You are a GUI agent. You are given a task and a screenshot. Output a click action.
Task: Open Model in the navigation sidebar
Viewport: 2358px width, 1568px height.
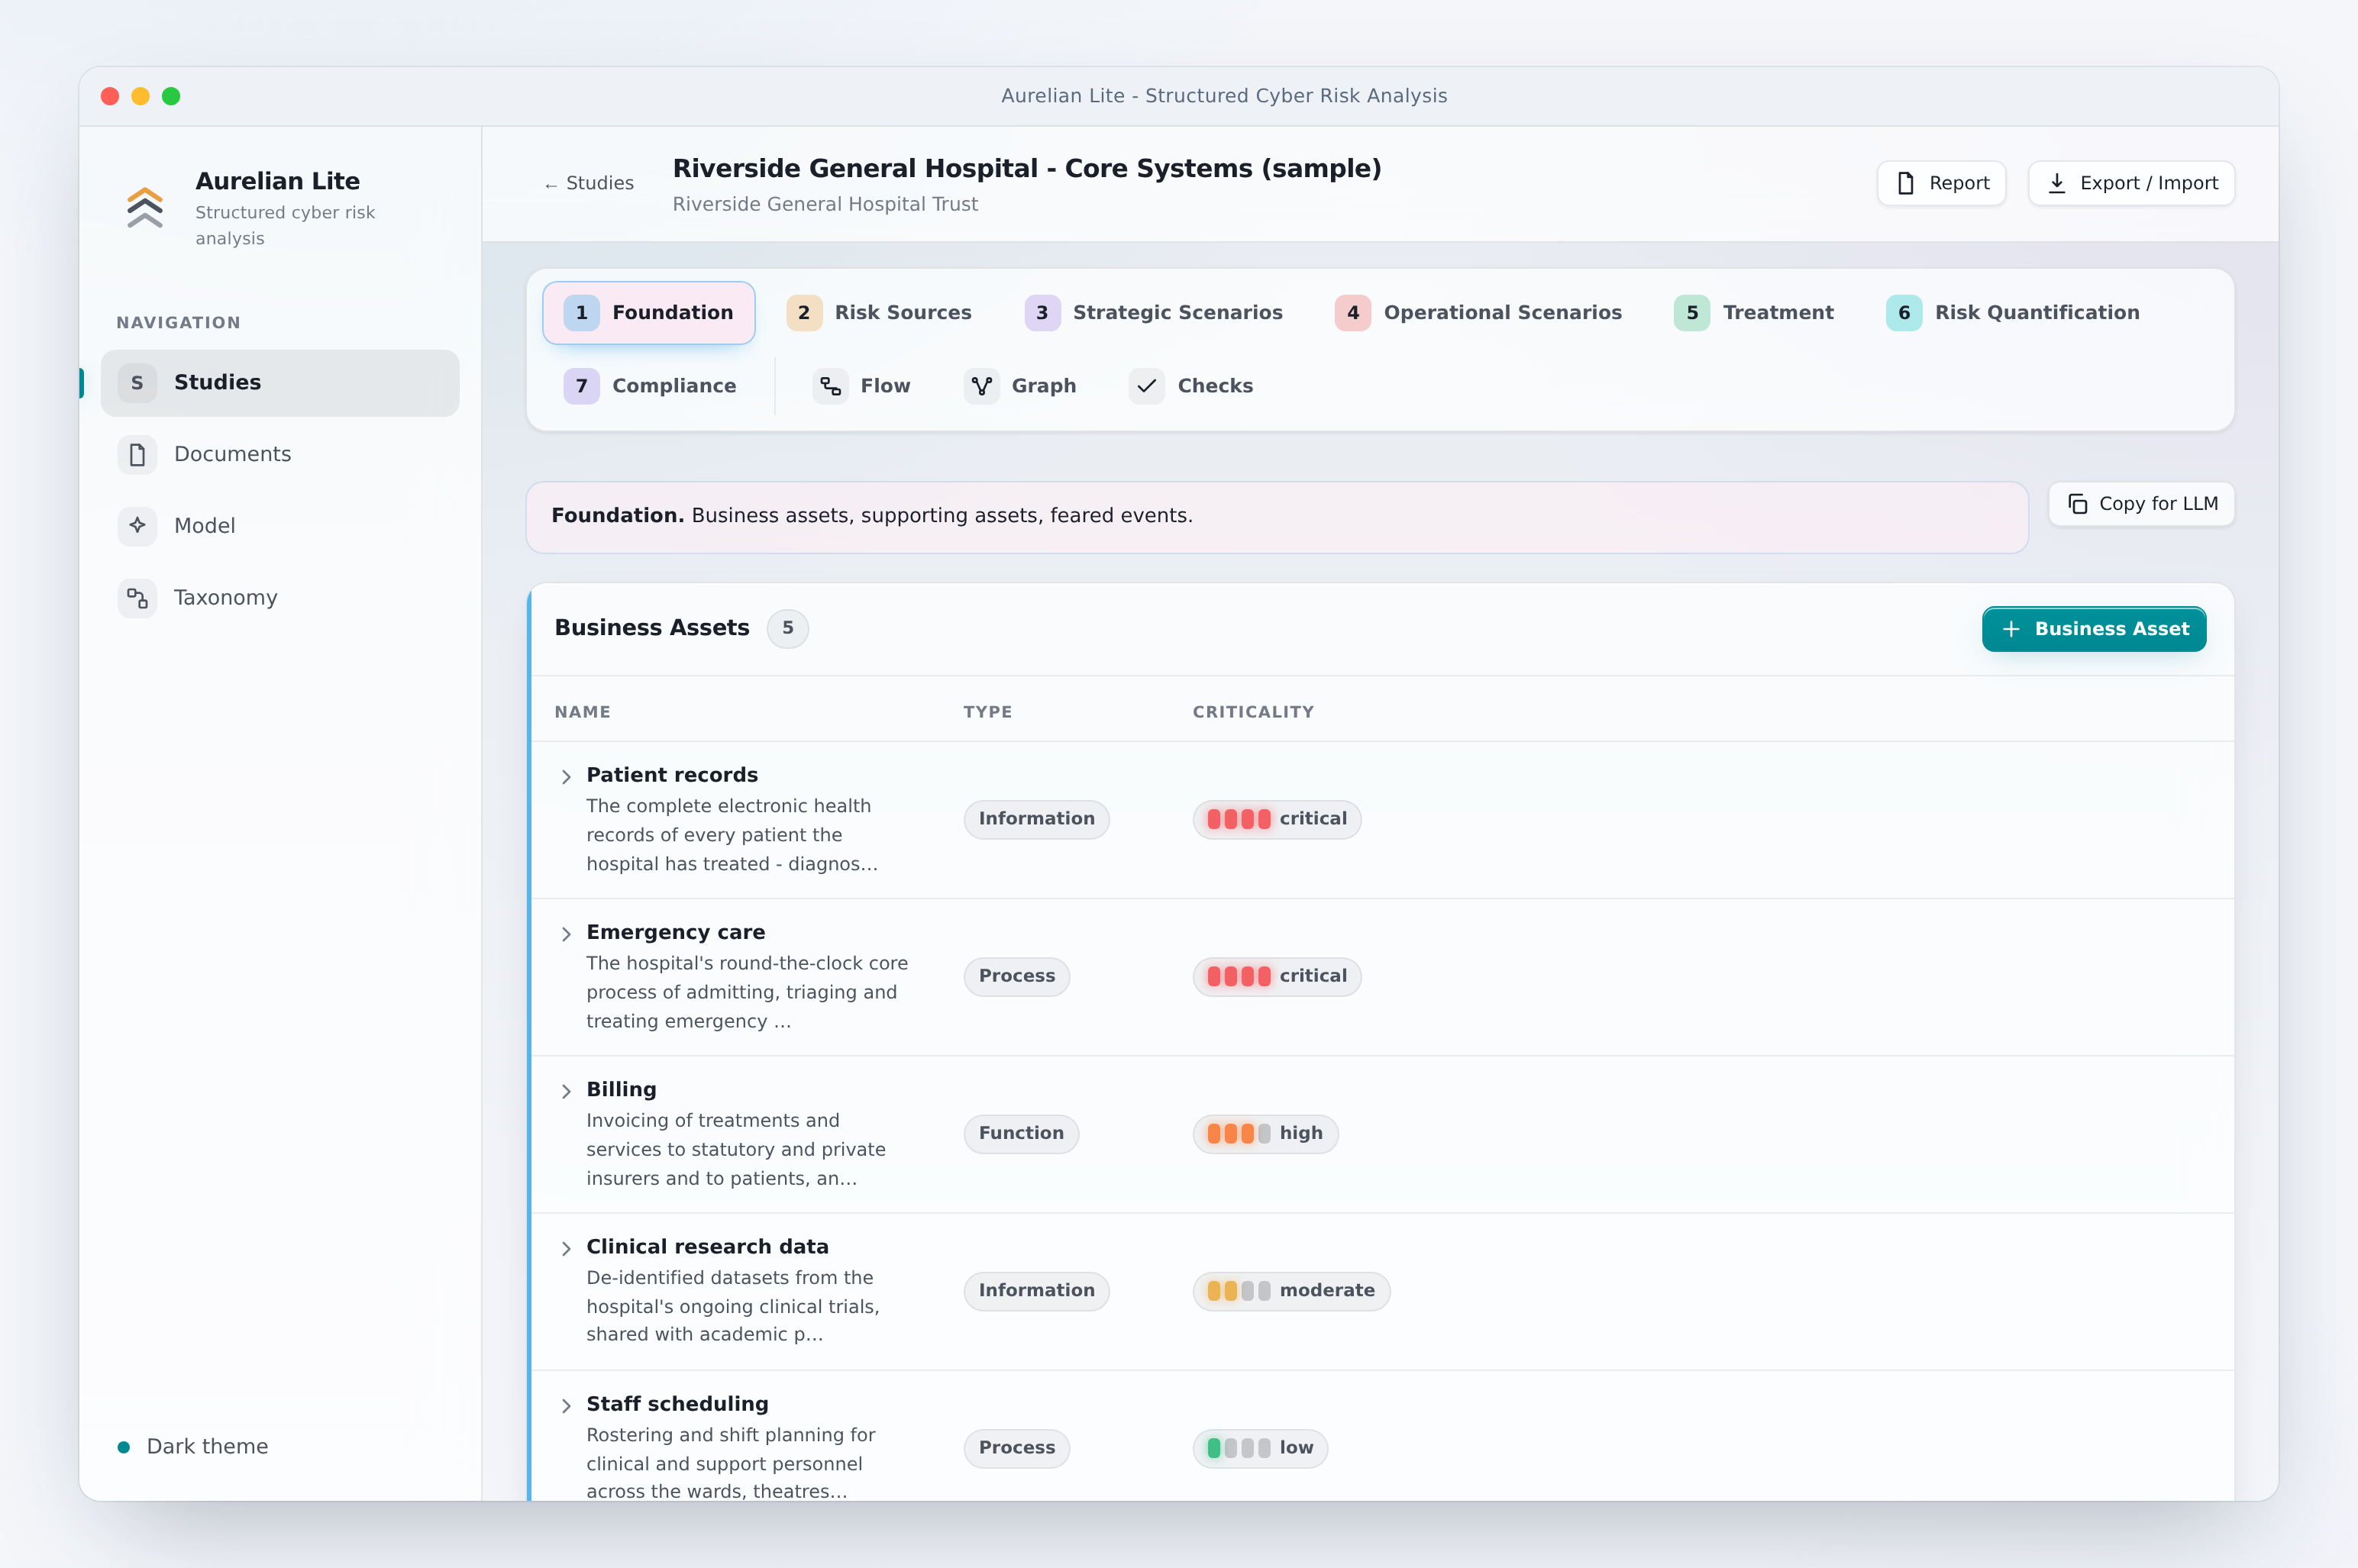[x=280, y=526]
